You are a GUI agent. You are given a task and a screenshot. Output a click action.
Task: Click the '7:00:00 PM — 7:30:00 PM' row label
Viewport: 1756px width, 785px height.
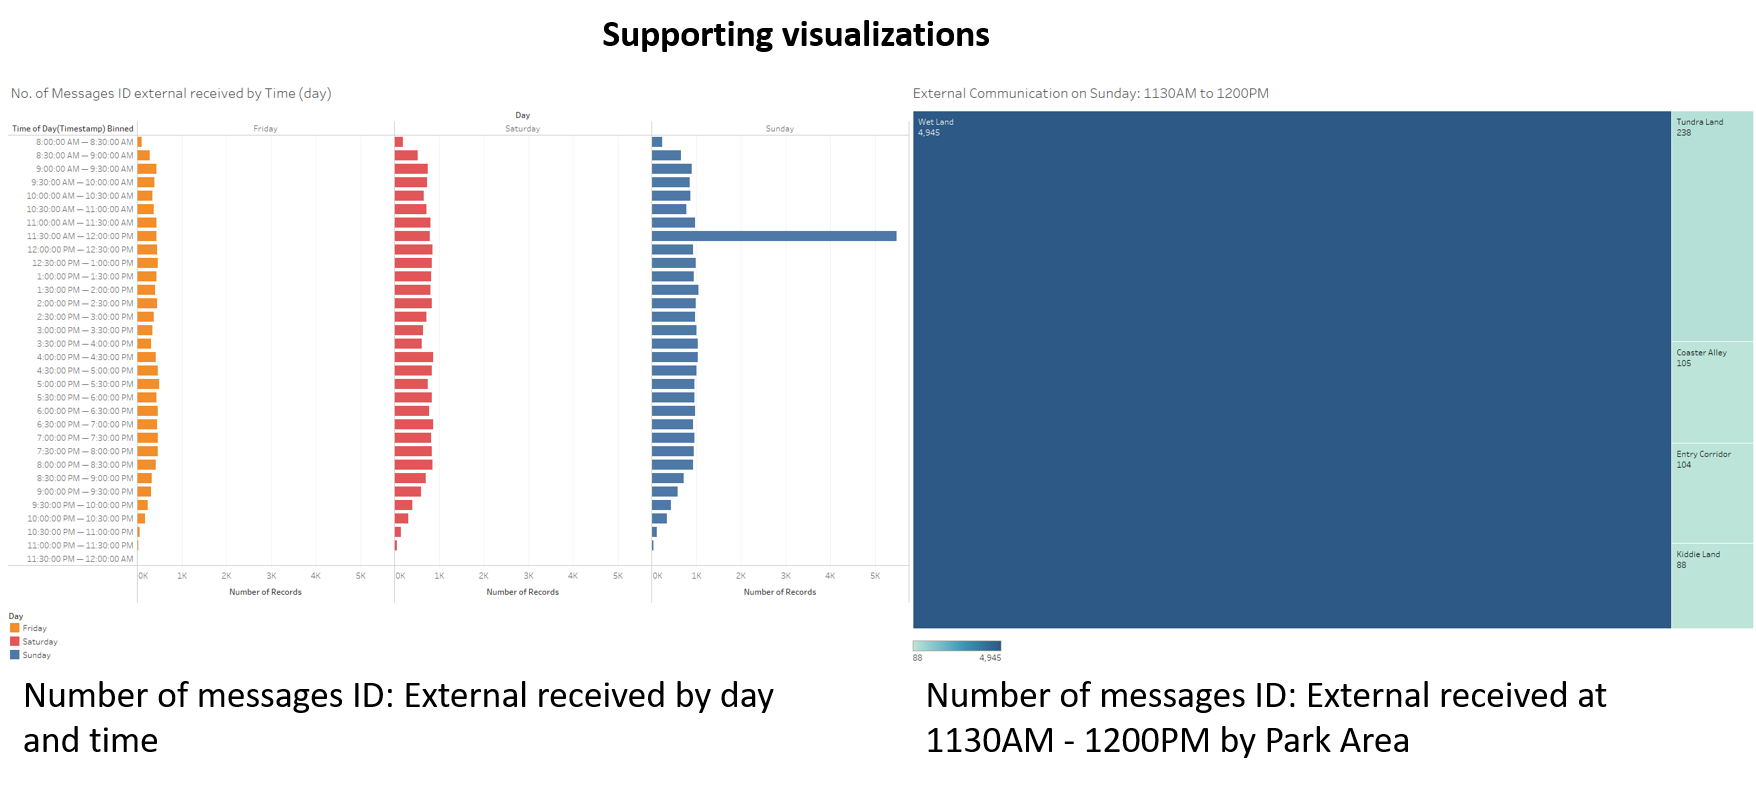pyautogui.click(x=84, y=438)
